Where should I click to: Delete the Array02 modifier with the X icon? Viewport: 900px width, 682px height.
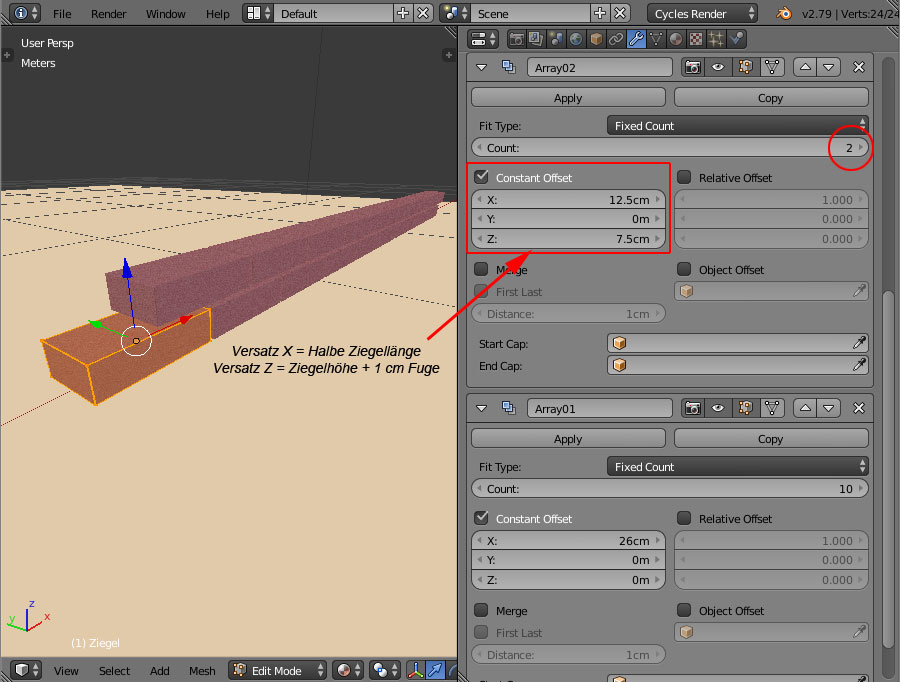coord(858,67)
